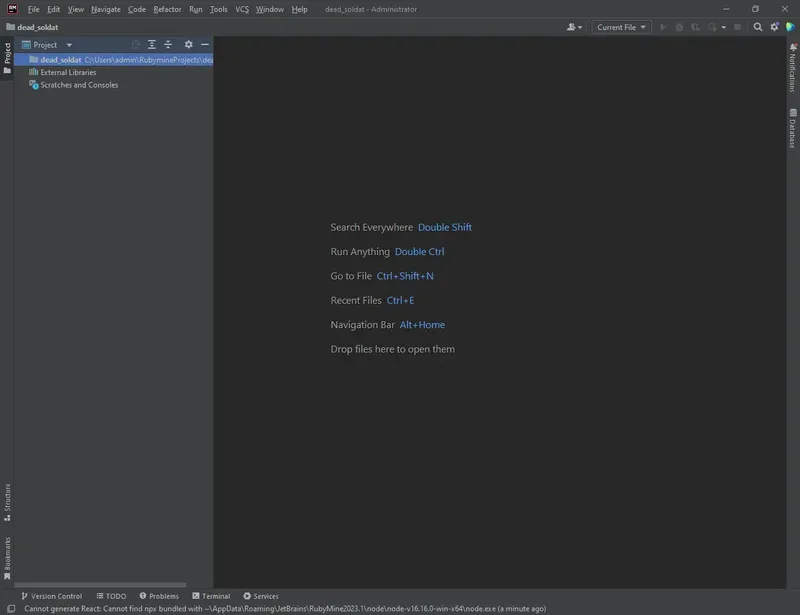Click the Double Shift shortcut link

[444, 227]
